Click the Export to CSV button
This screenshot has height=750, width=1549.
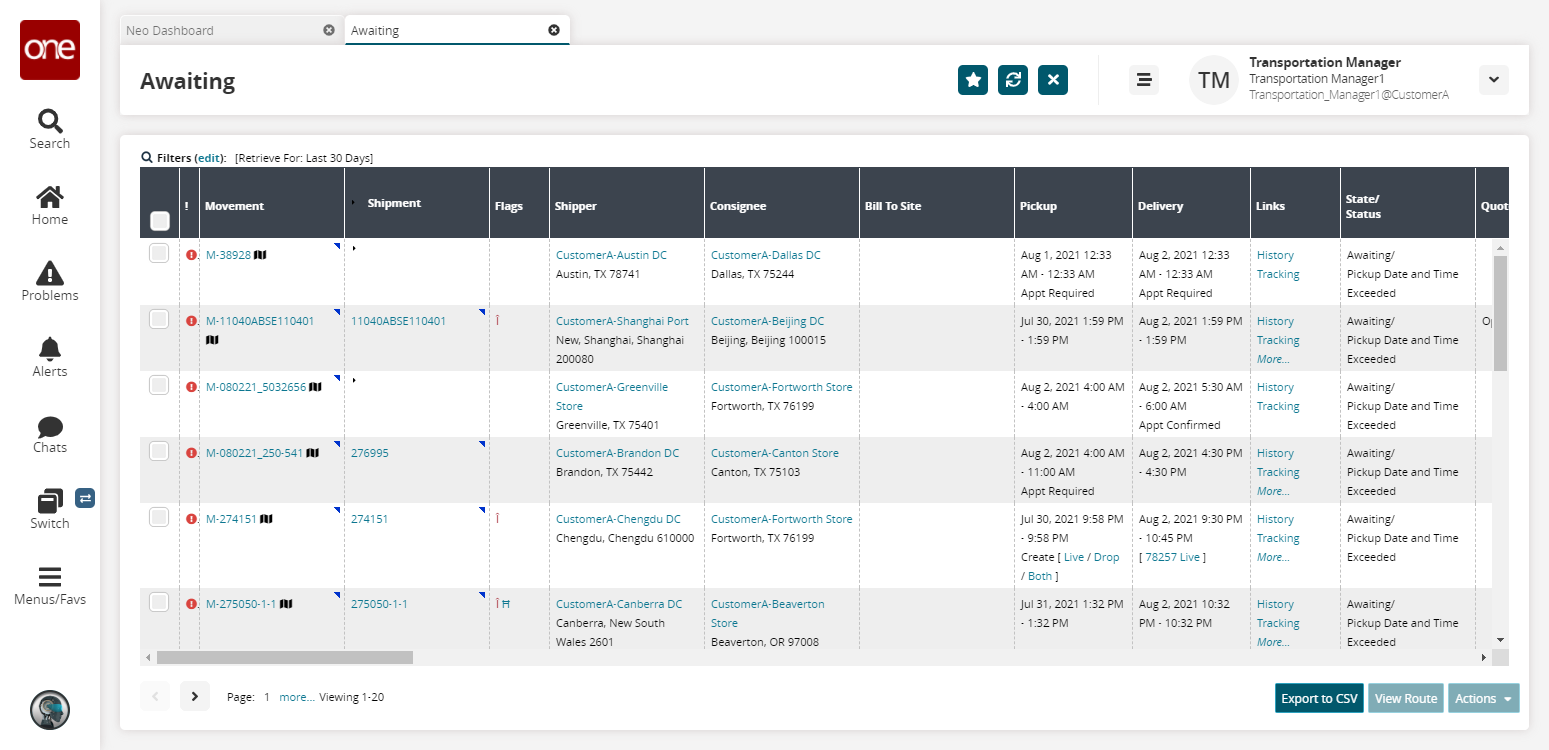(1319, 699)
